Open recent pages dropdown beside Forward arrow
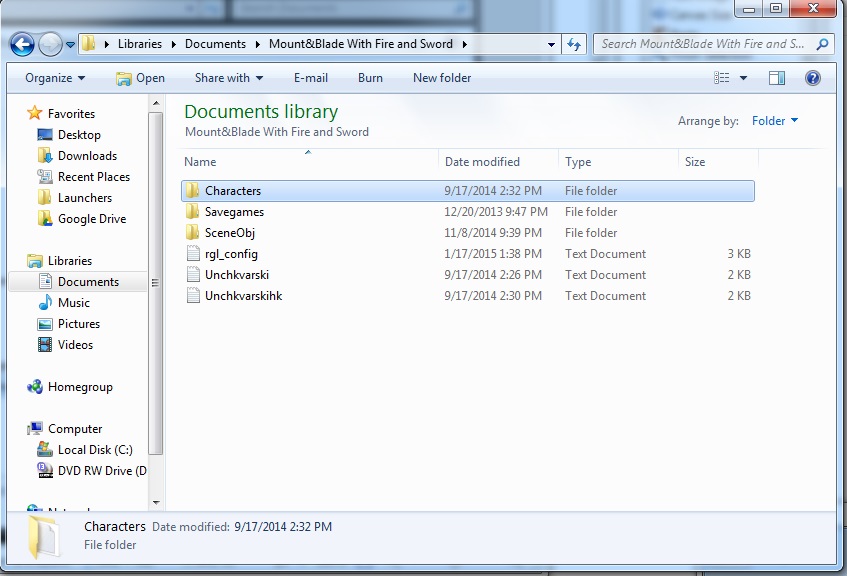The height and width of the screenshot is (576, 847). click(70, 45)
